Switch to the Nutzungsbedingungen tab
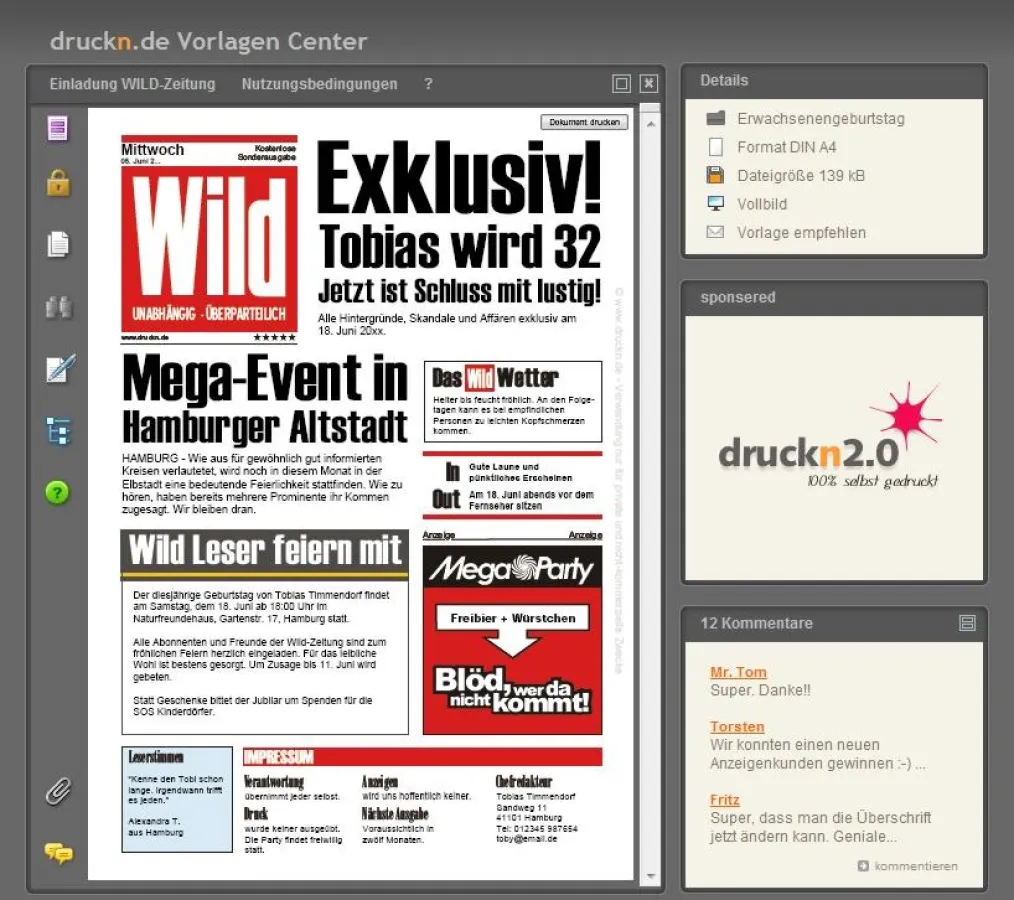Viewport: 1014px width, 900px height. [319, 84]
